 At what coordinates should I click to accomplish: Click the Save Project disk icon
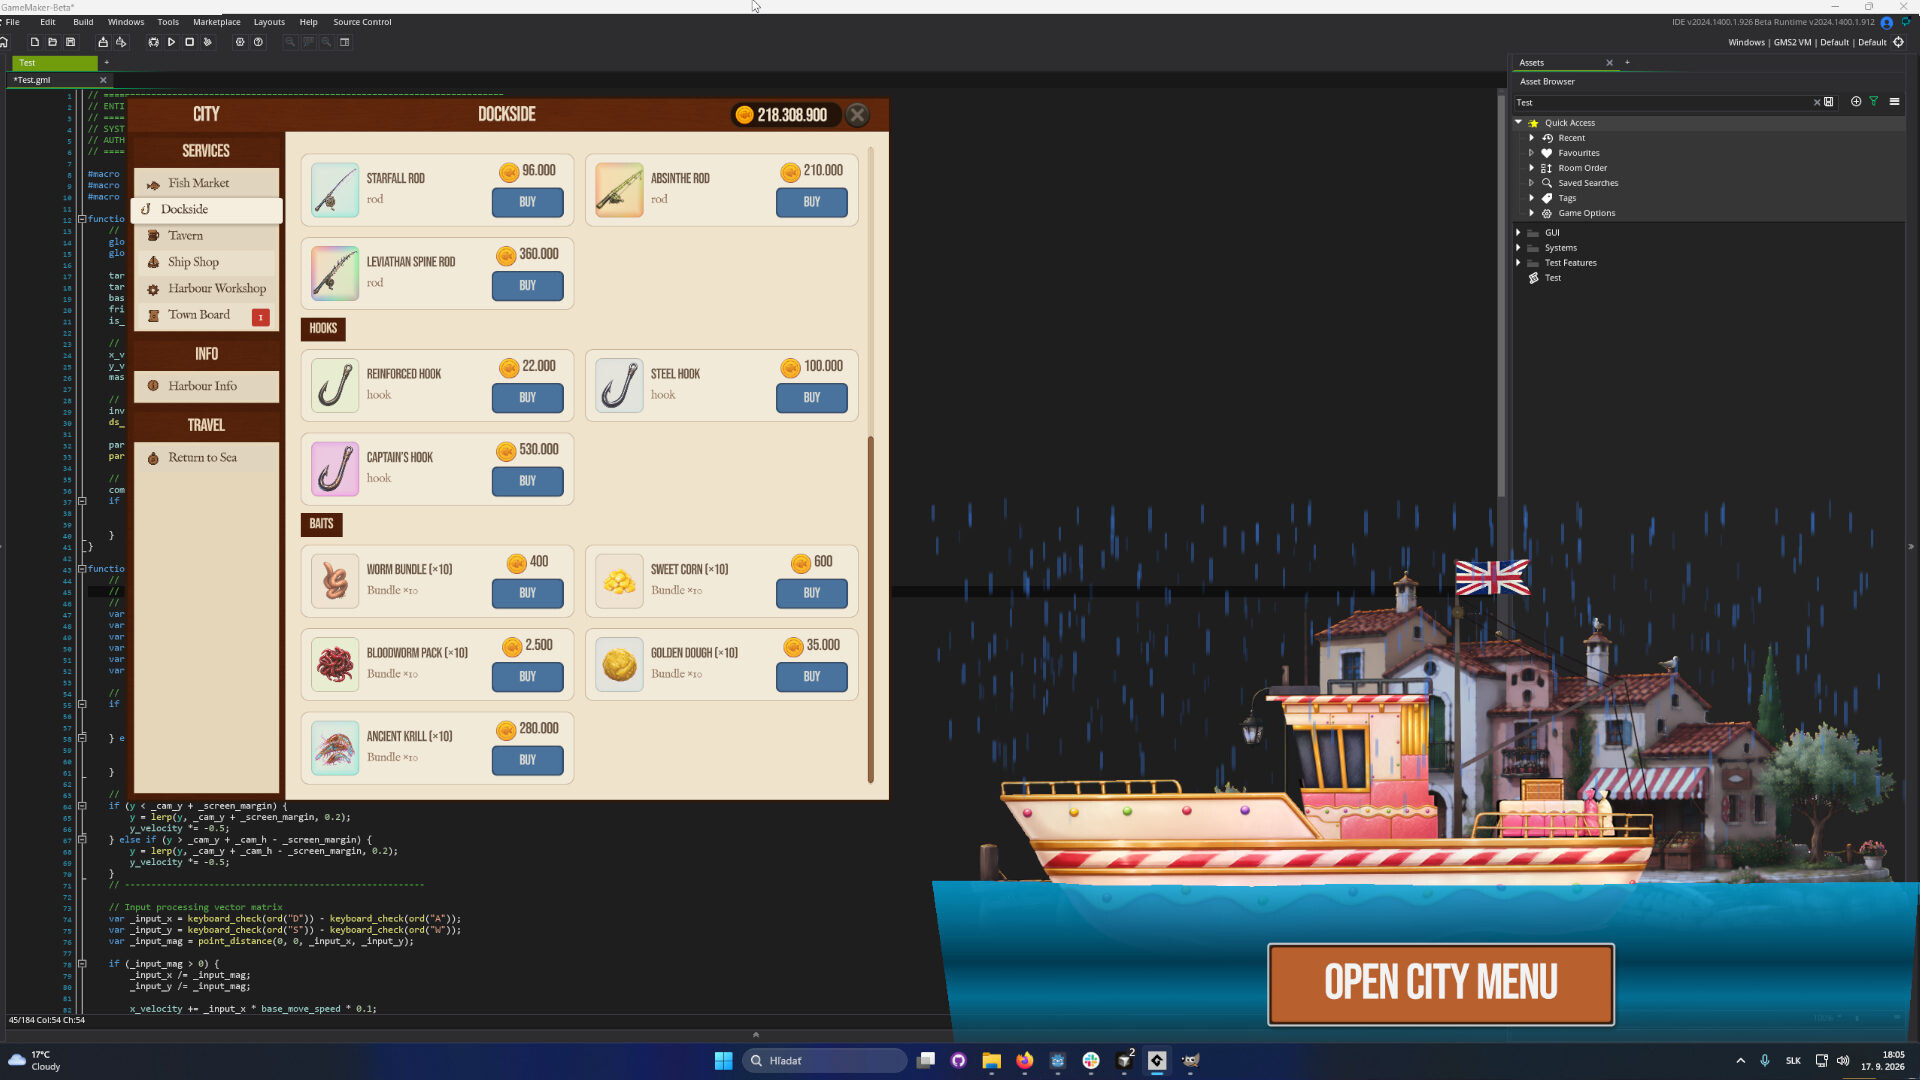(x=70, y=42)
